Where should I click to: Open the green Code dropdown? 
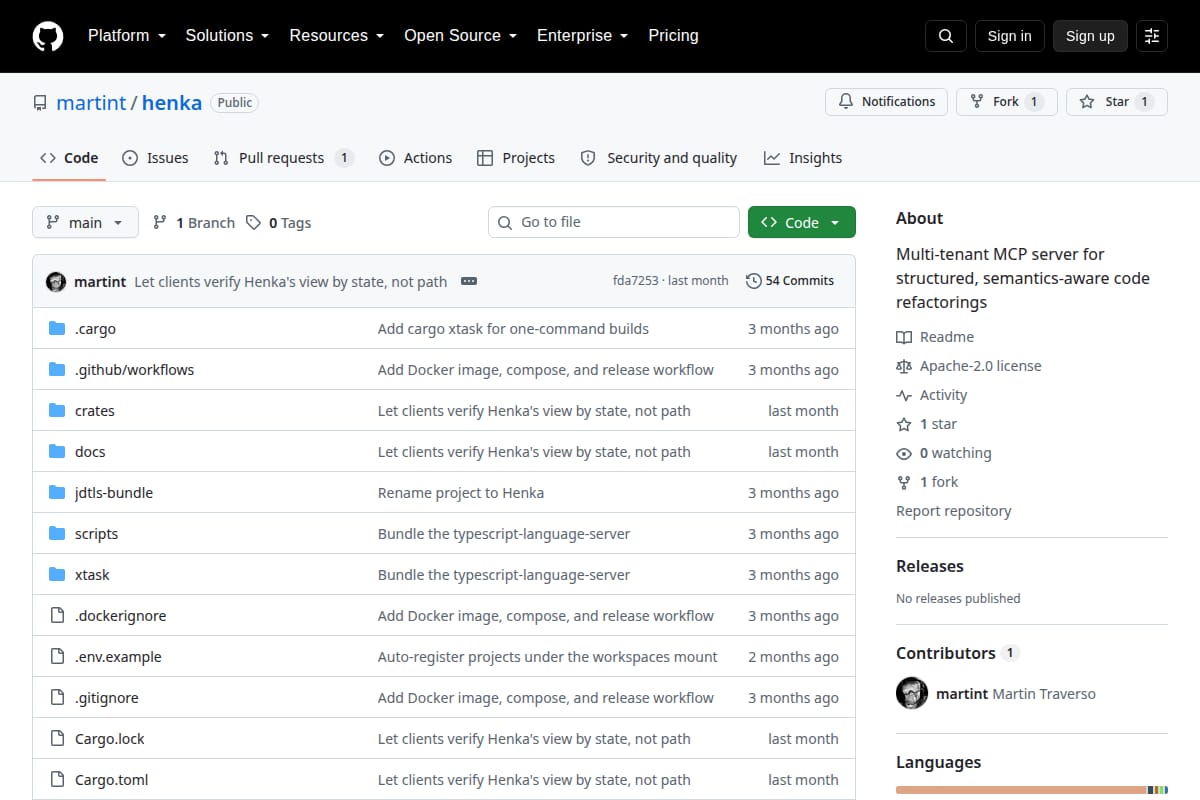(x=802, y=222)
